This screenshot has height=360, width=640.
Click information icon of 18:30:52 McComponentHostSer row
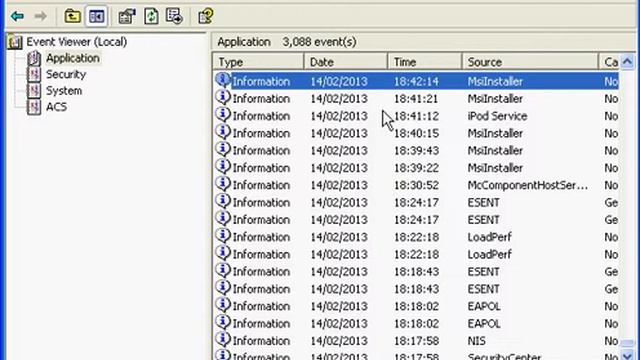[223, 184]
